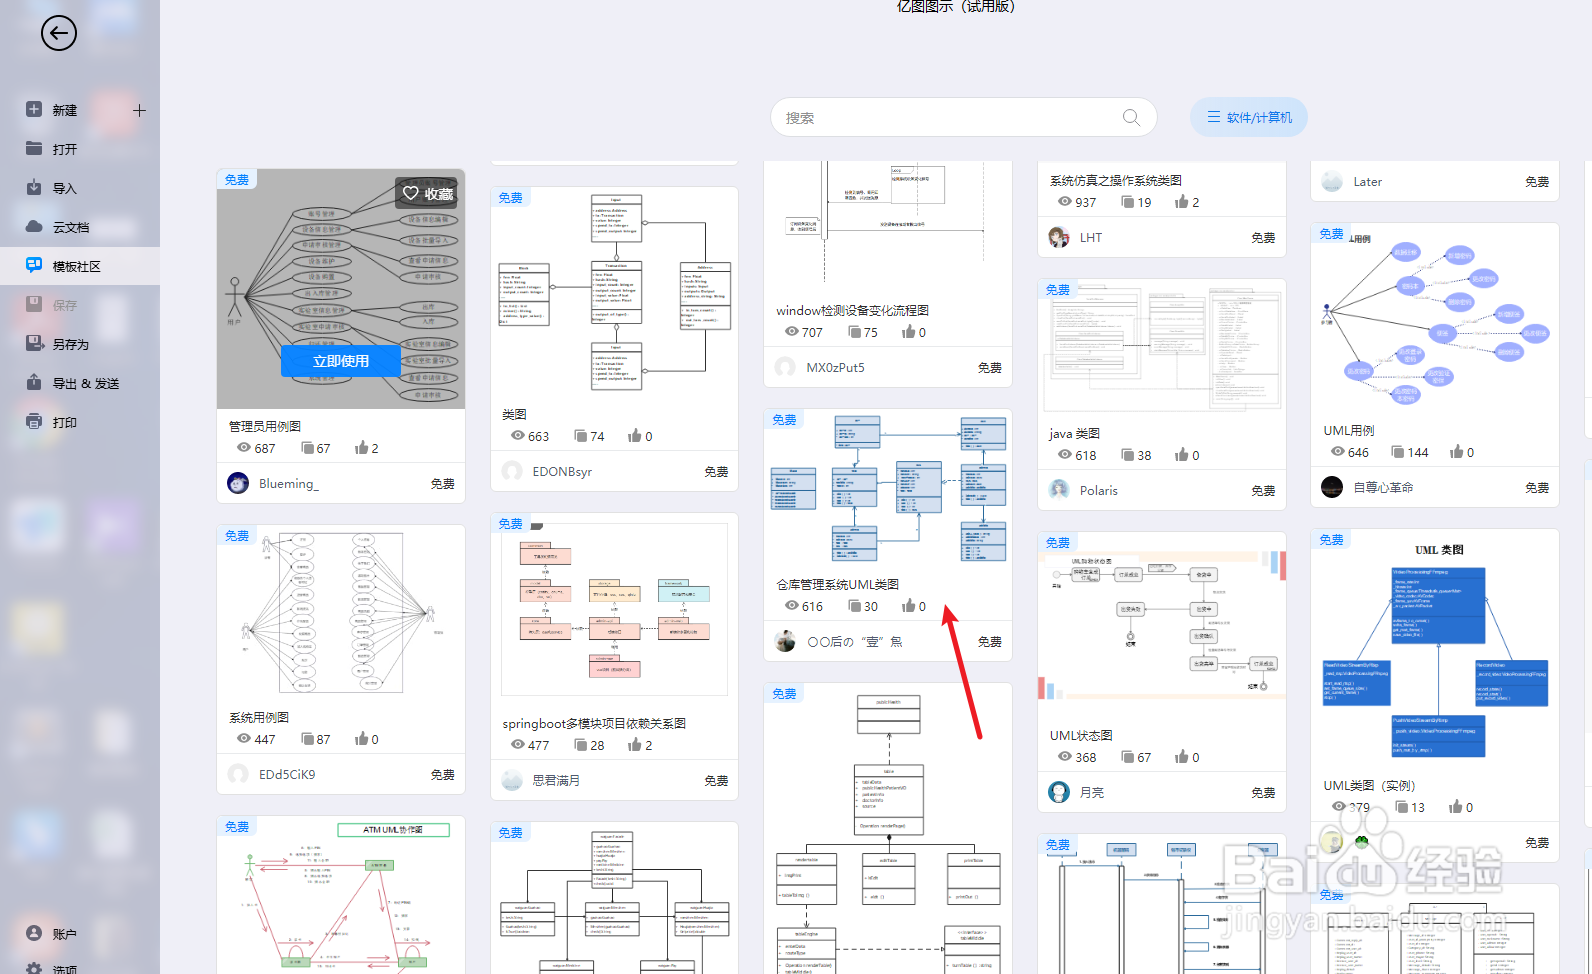Click 系统仿真之操作系统类图 title

pyautogui.click(x=1116, y=180)
